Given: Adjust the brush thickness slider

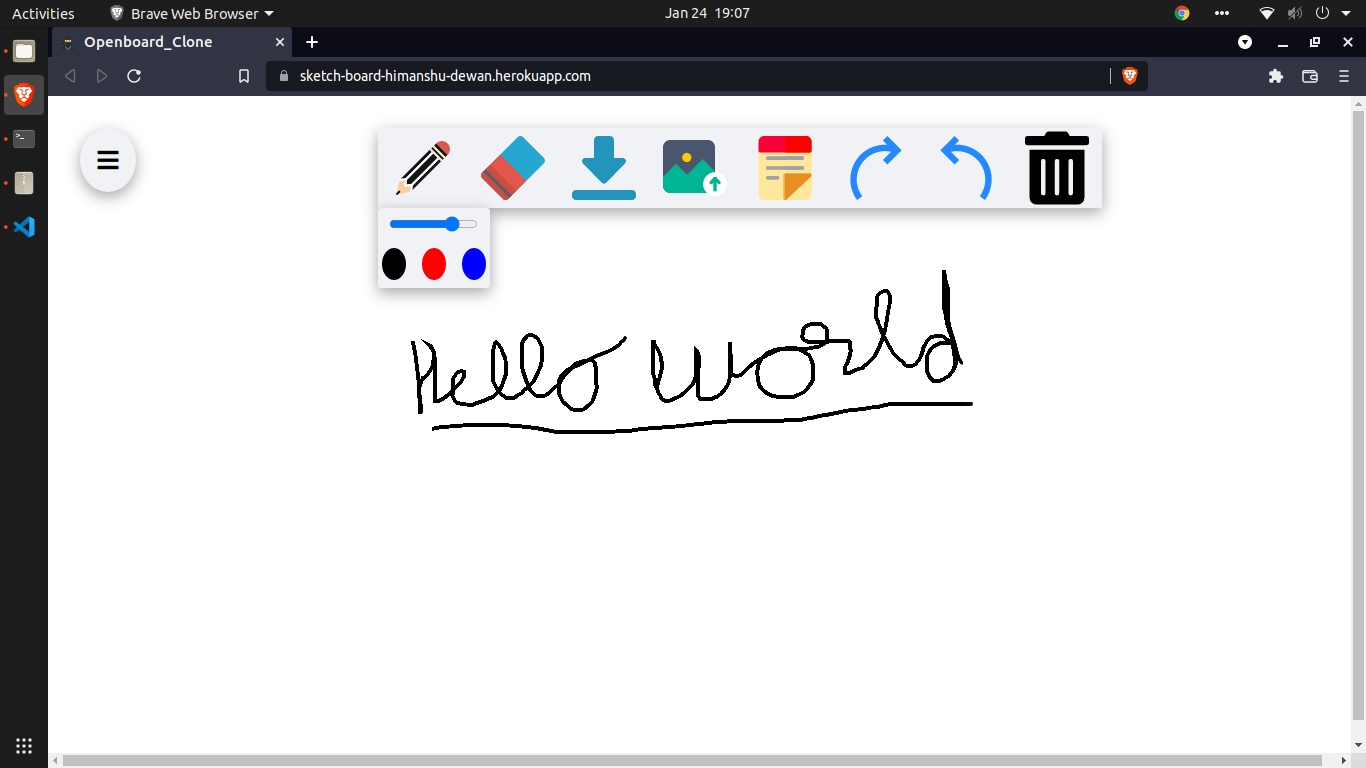Looking at the screenshot, I should pos(452,223).
